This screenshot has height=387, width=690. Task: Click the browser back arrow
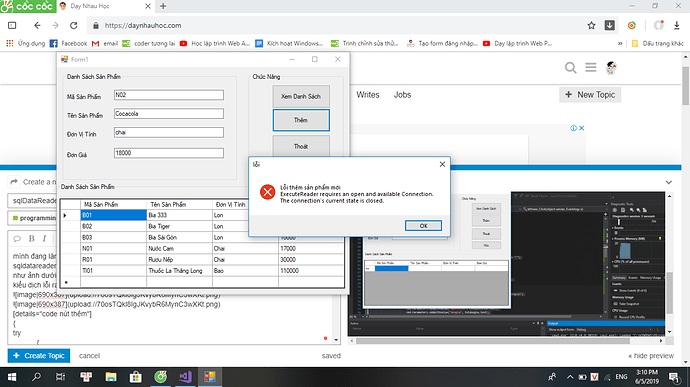[37, 26]
